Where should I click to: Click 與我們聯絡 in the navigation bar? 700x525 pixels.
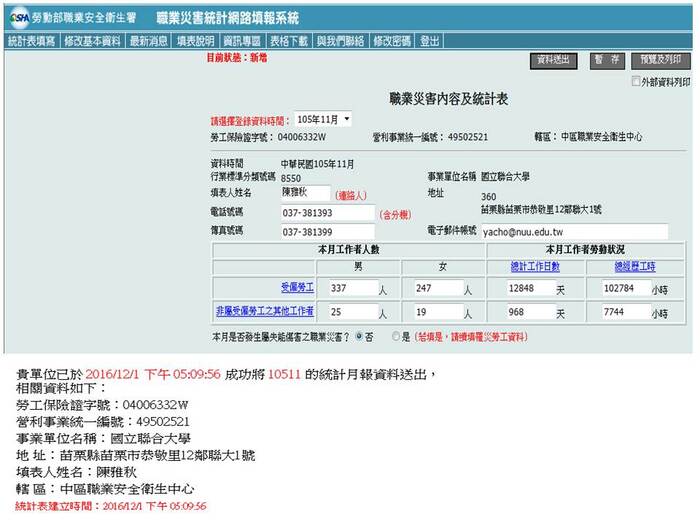click(341, 41)
